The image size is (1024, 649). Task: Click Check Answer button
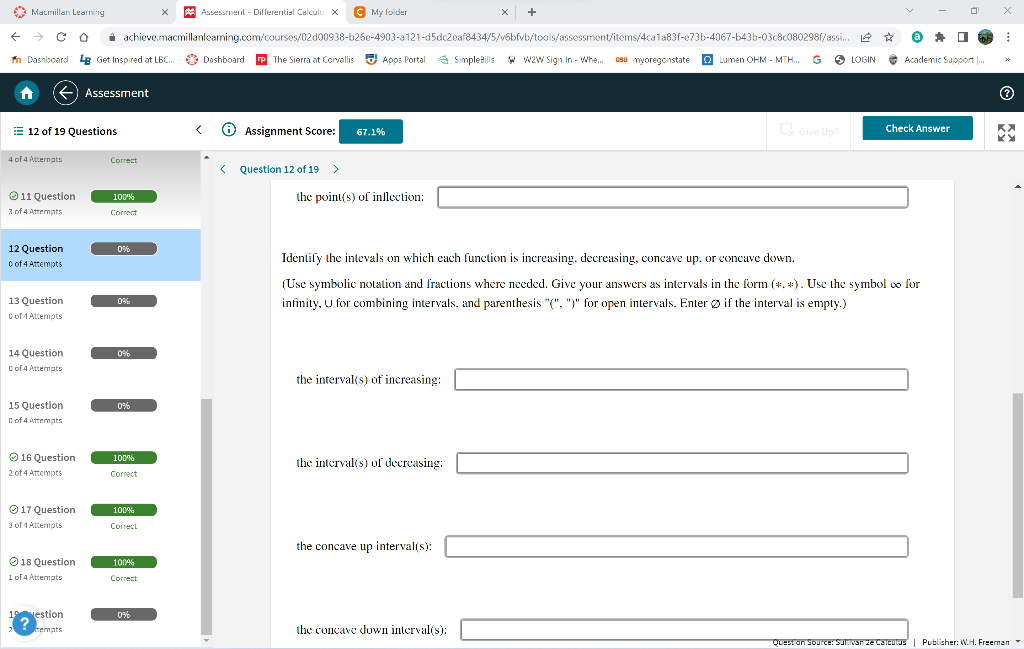[917, 128]
